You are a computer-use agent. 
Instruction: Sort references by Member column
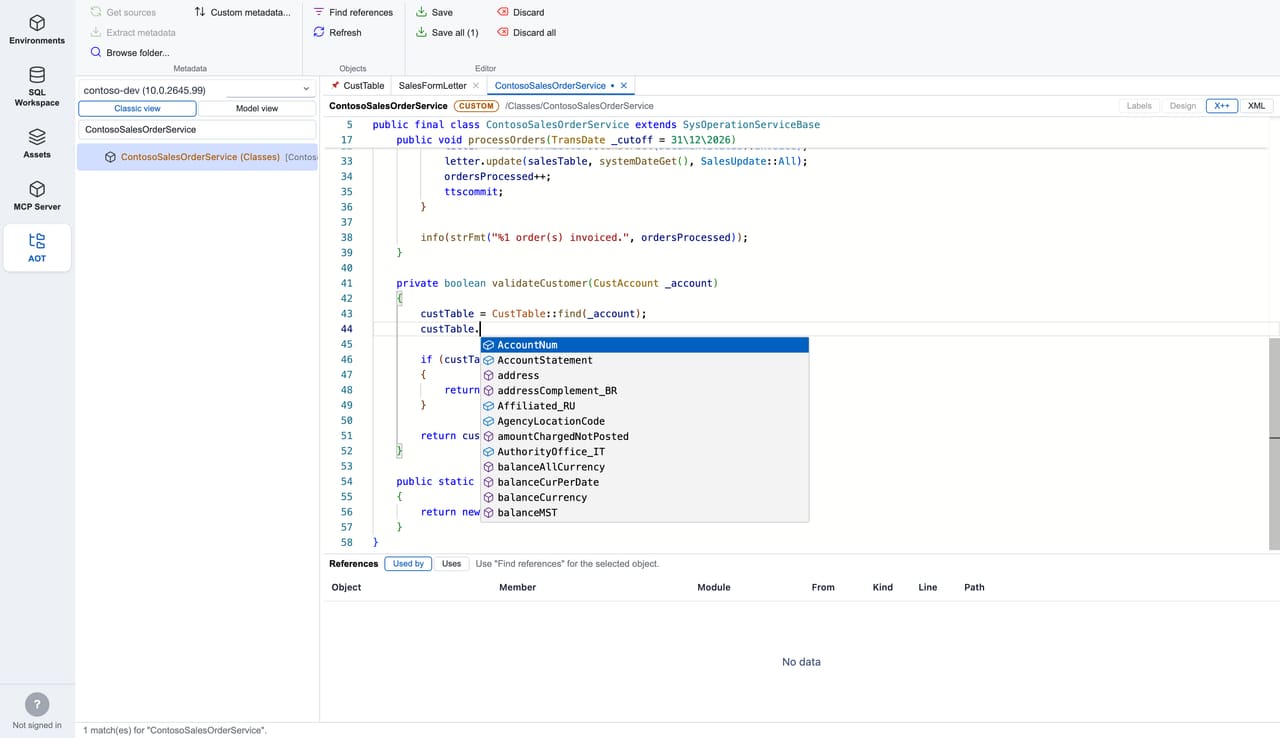[x=517, y=587]
